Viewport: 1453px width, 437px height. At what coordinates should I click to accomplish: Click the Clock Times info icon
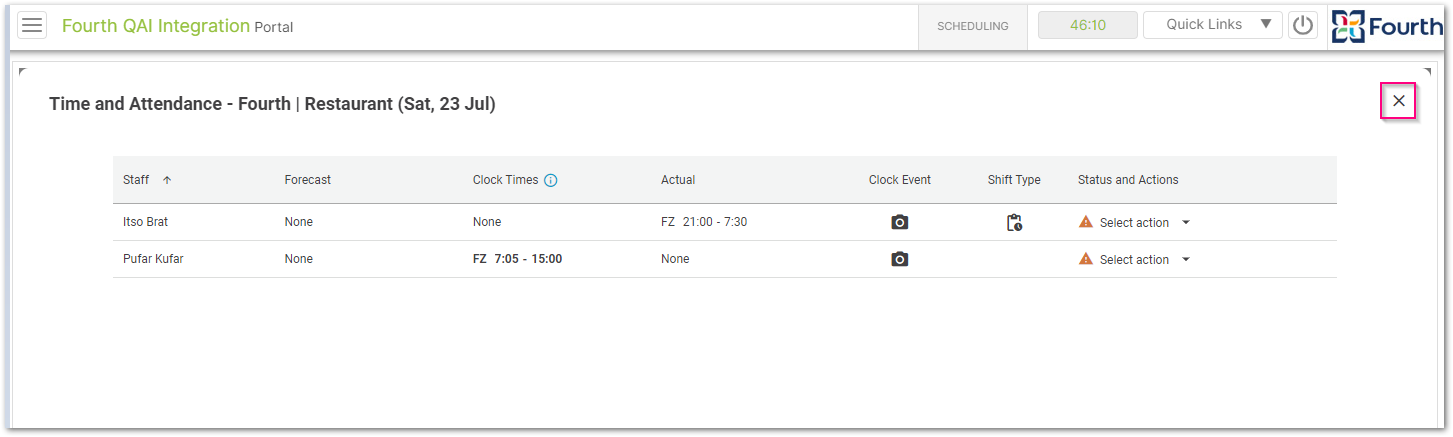point(550,181)
